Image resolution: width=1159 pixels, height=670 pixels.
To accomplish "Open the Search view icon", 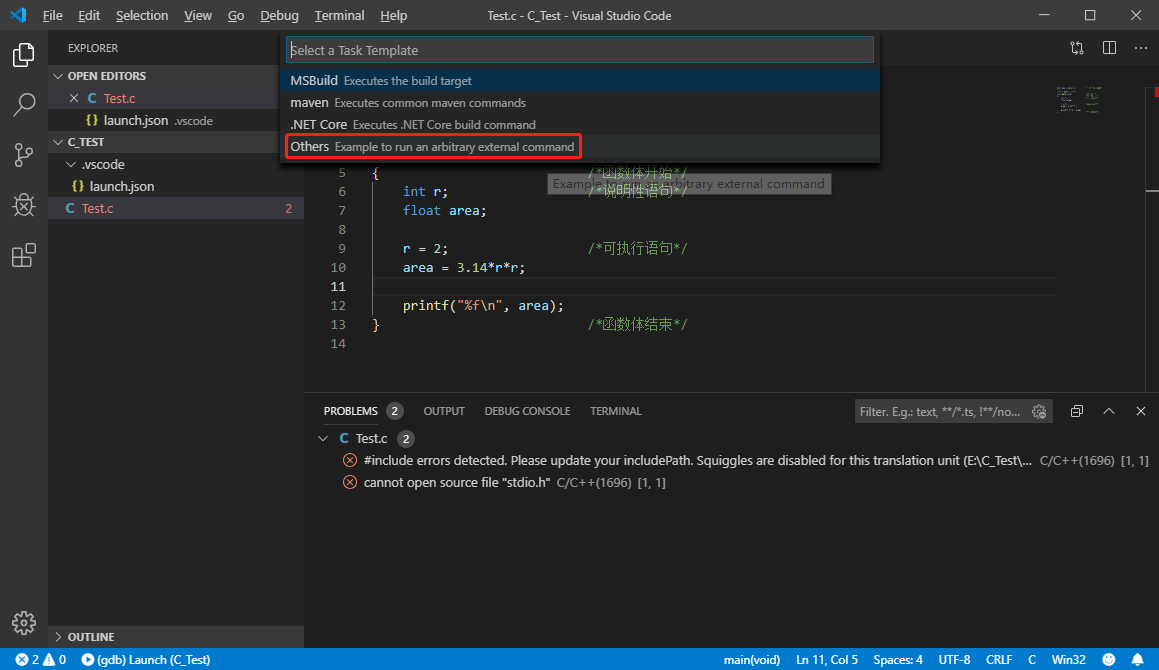I will click(x=23, y=105).
